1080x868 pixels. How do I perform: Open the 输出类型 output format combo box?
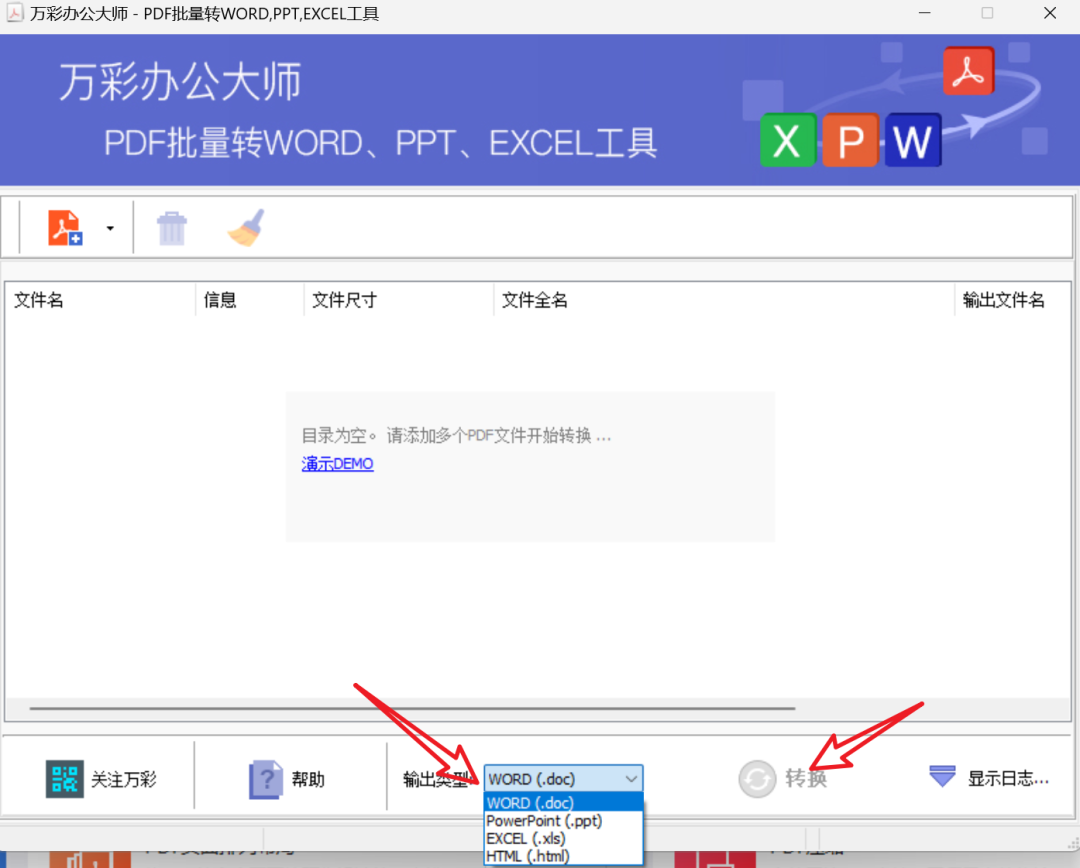631,778
